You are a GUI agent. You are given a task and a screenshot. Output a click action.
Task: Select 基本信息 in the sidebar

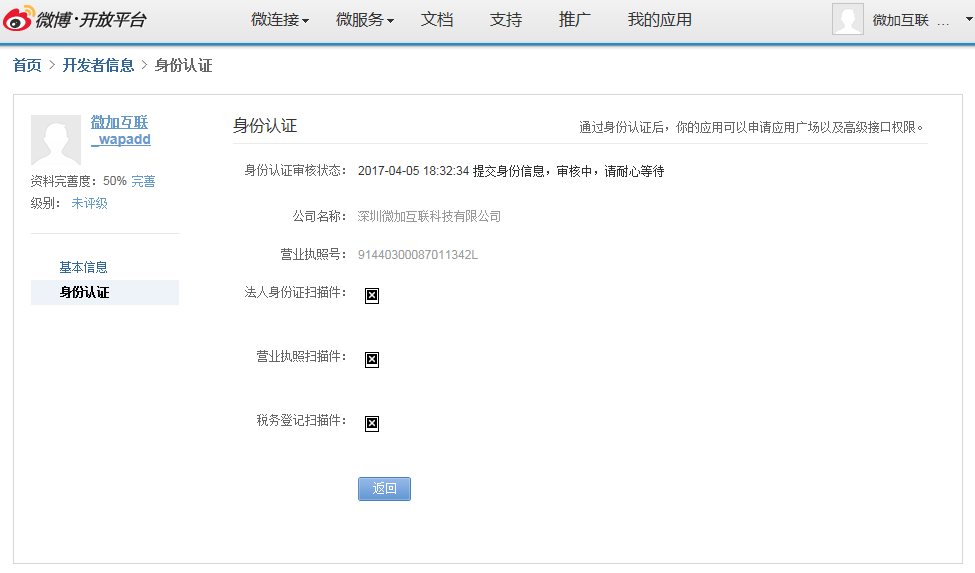point(83,267)
